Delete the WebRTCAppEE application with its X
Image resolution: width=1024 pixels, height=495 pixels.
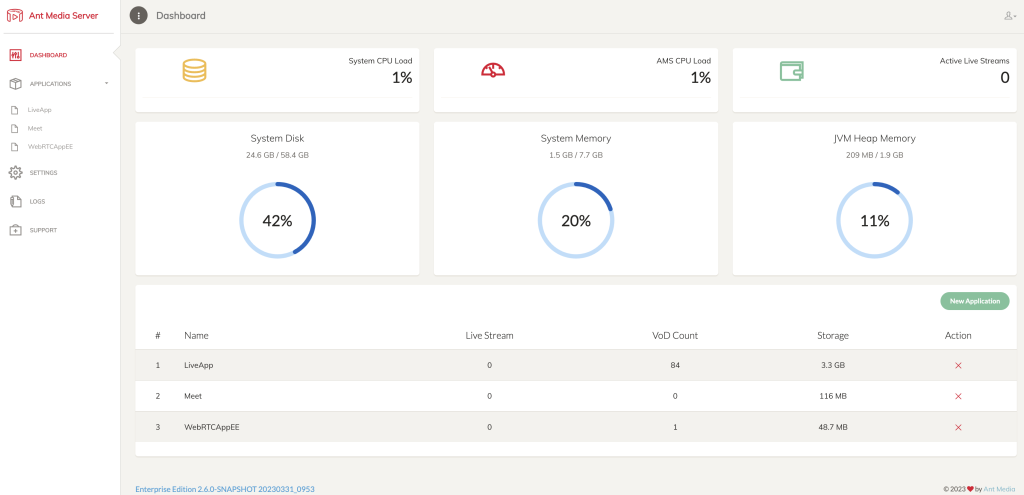[x=958, y=427]
